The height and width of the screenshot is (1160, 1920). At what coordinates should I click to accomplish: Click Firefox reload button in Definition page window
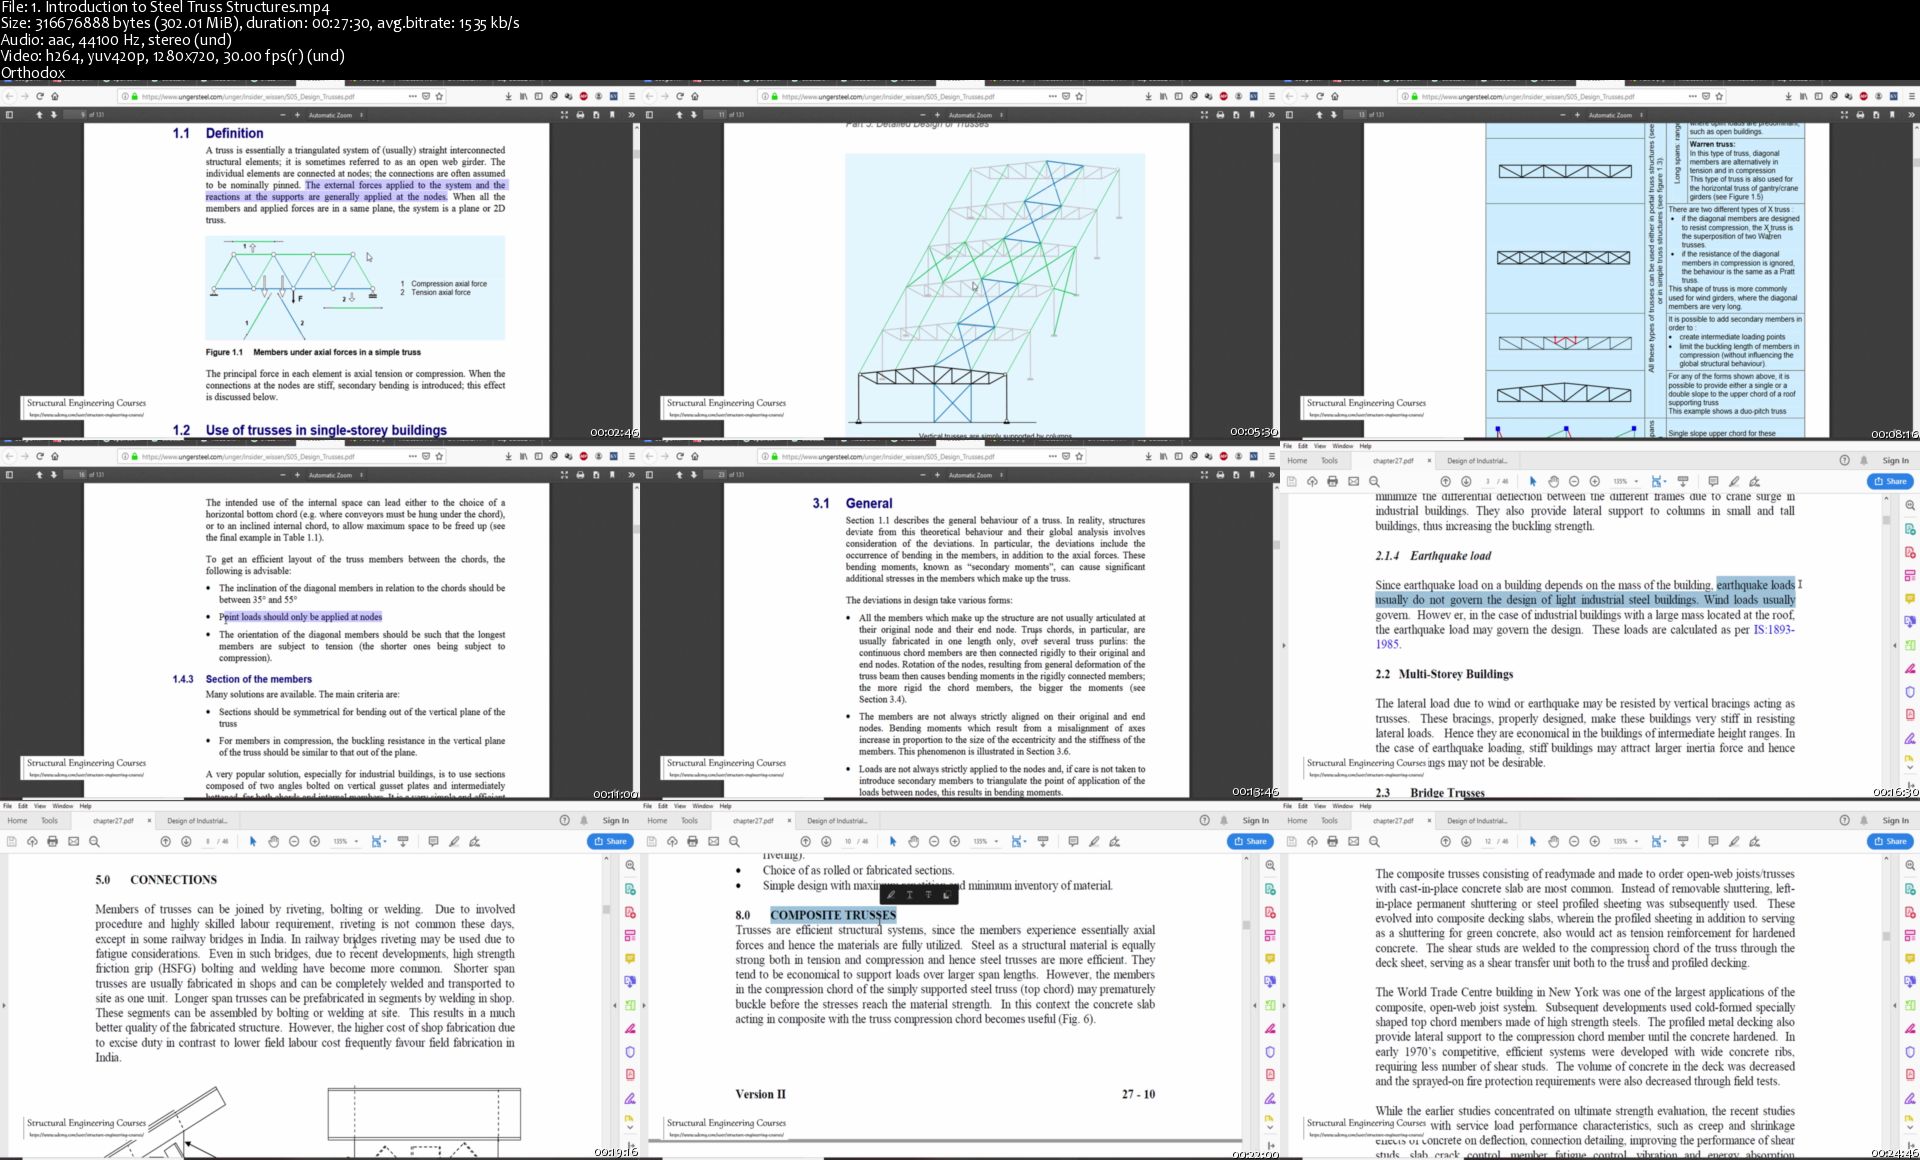(x=40, y=96)
